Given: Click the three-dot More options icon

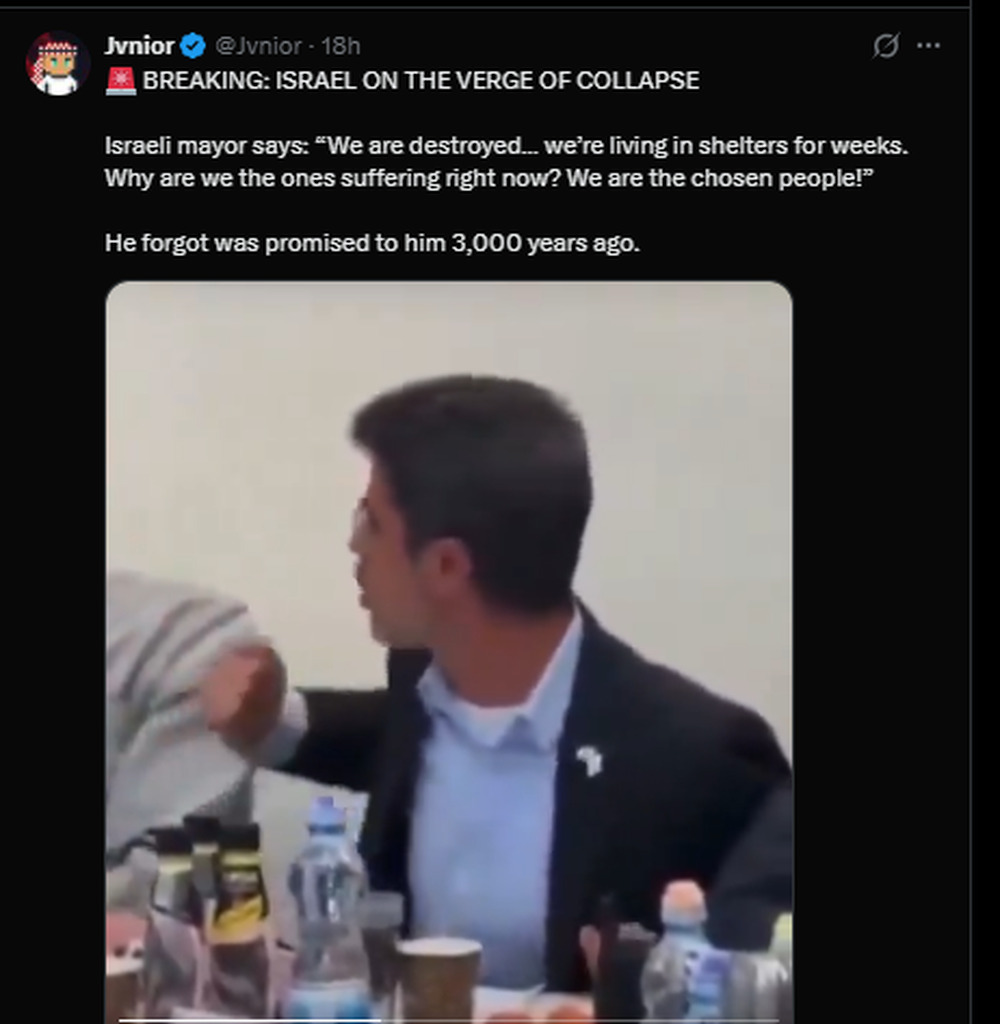Looking at the screenshot, I should pos(928,46).
